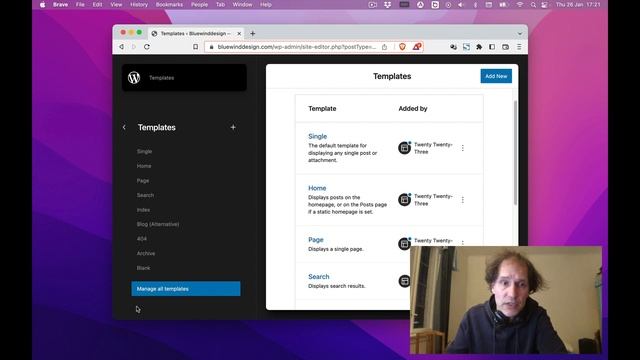Click the date and time in menu bar
640x360 pixels.
pyautogui.click(x=578, y=5)
